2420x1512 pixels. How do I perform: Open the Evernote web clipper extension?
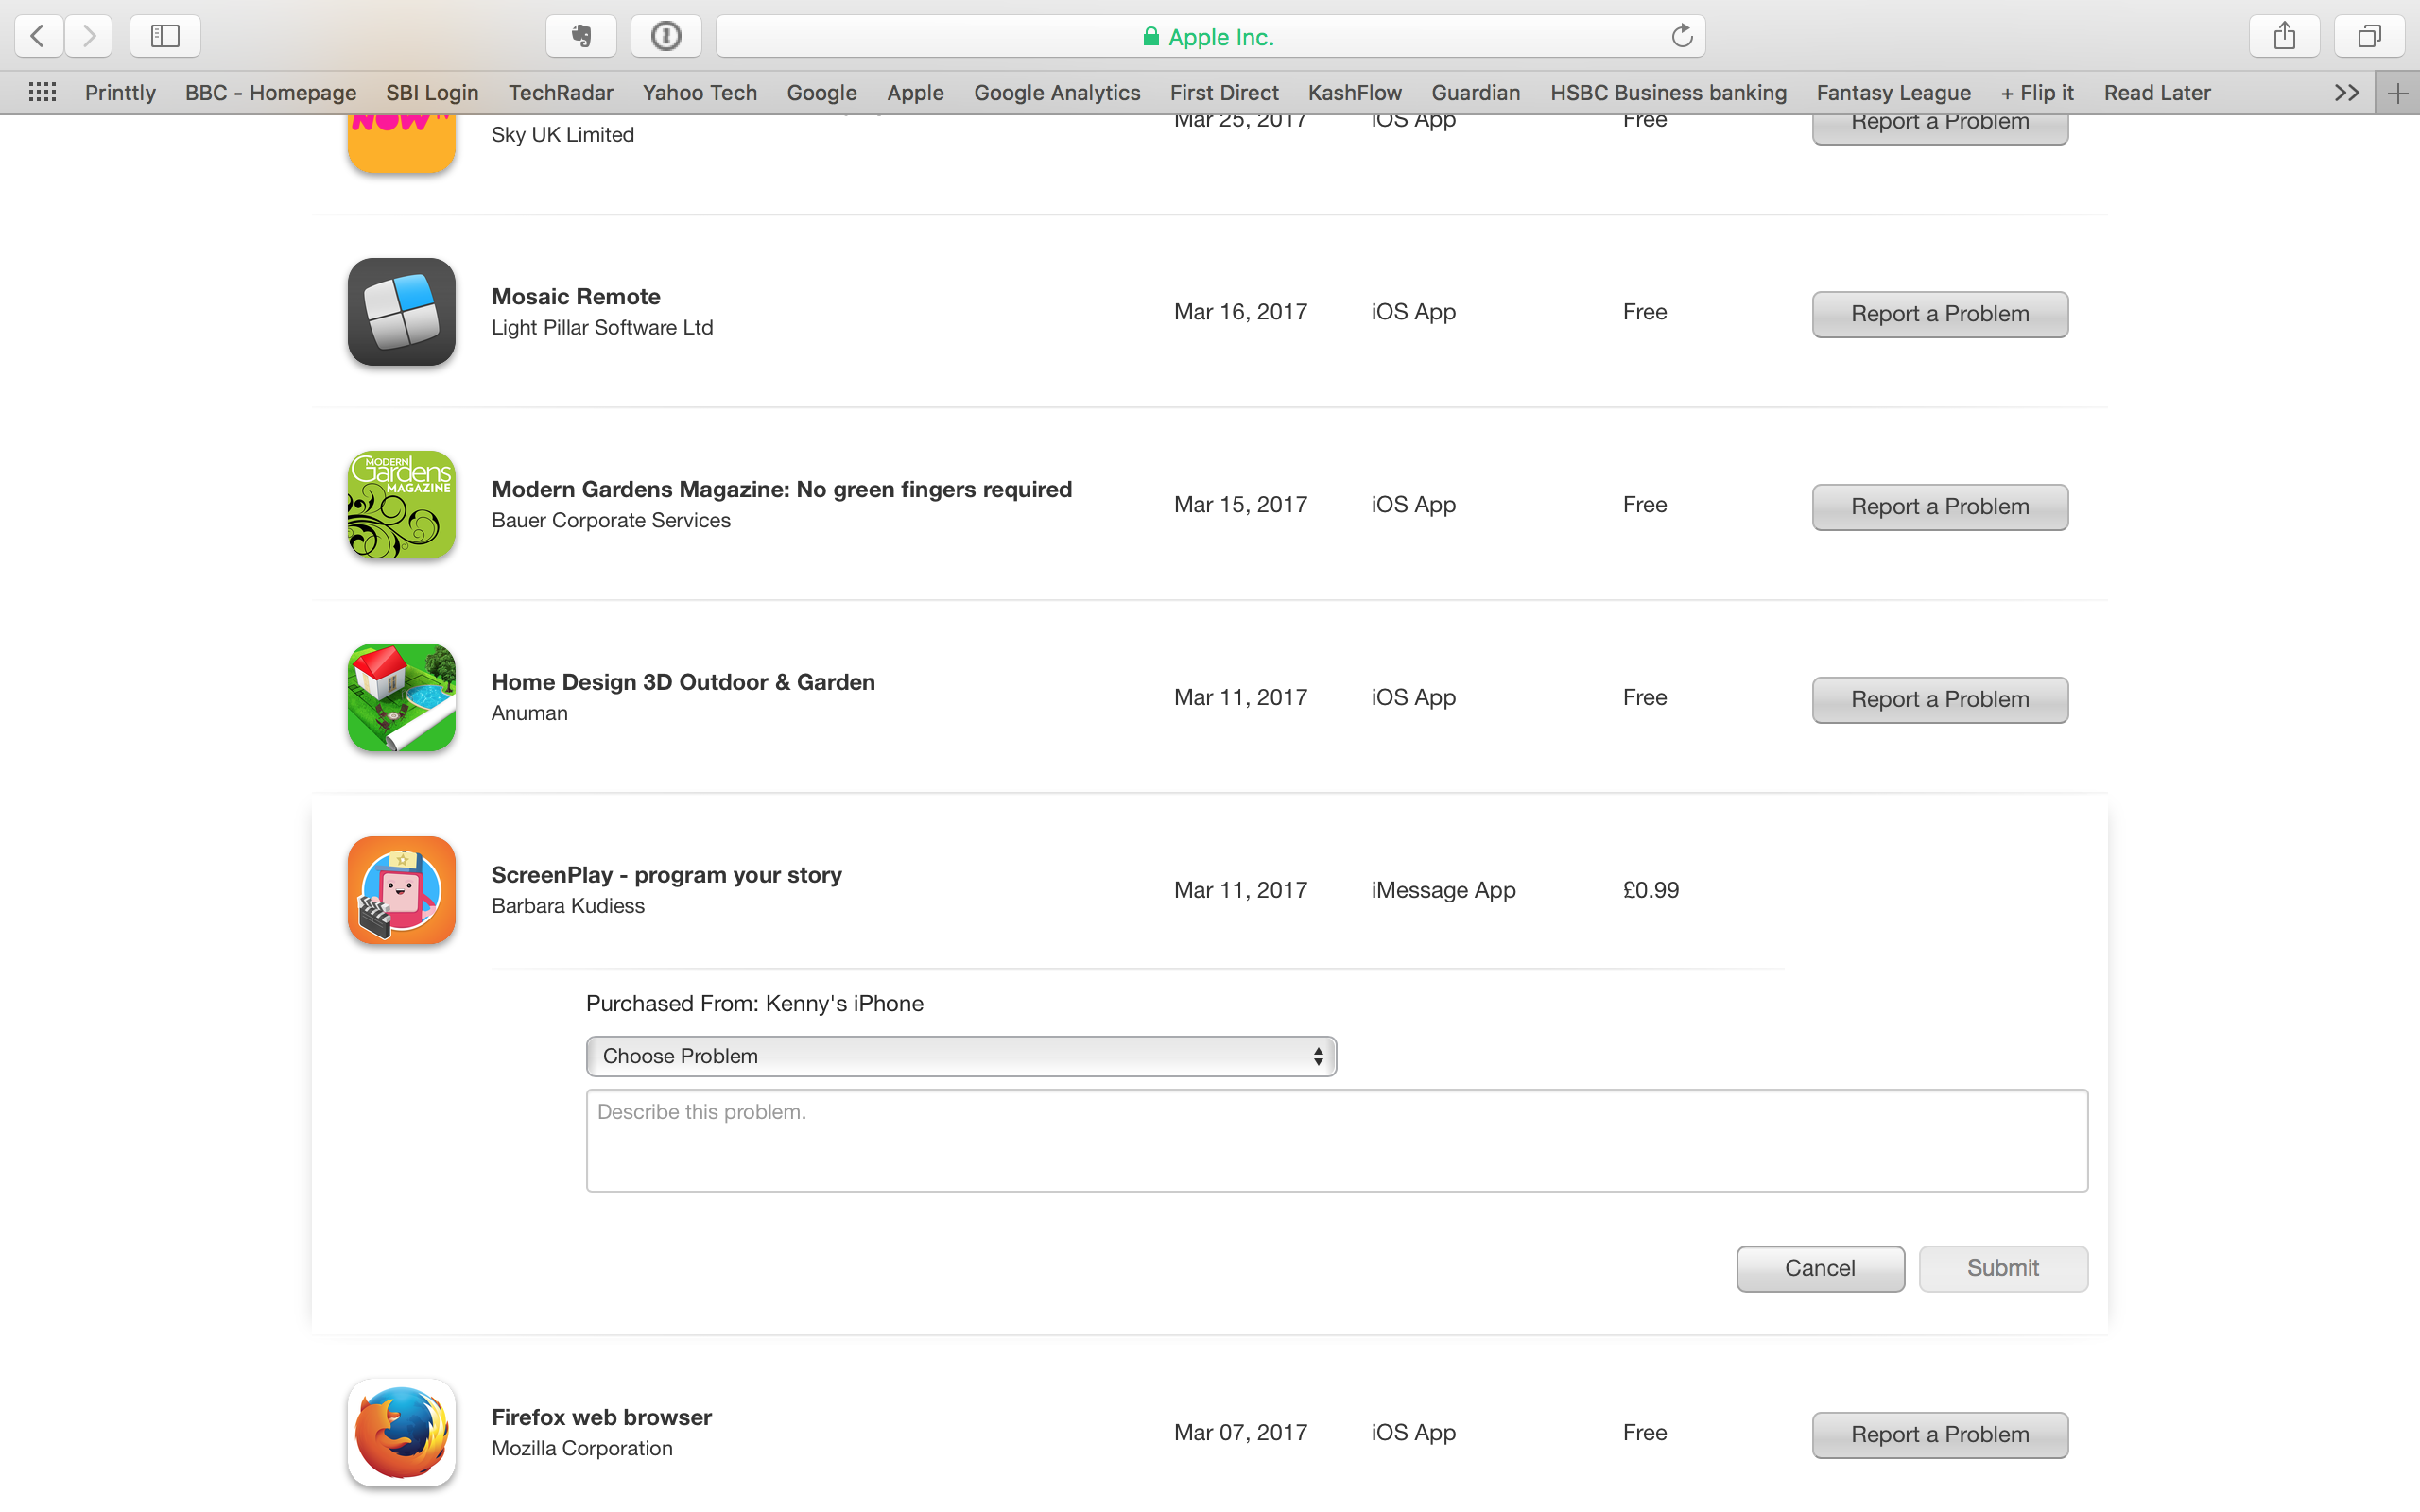(581, 36)
